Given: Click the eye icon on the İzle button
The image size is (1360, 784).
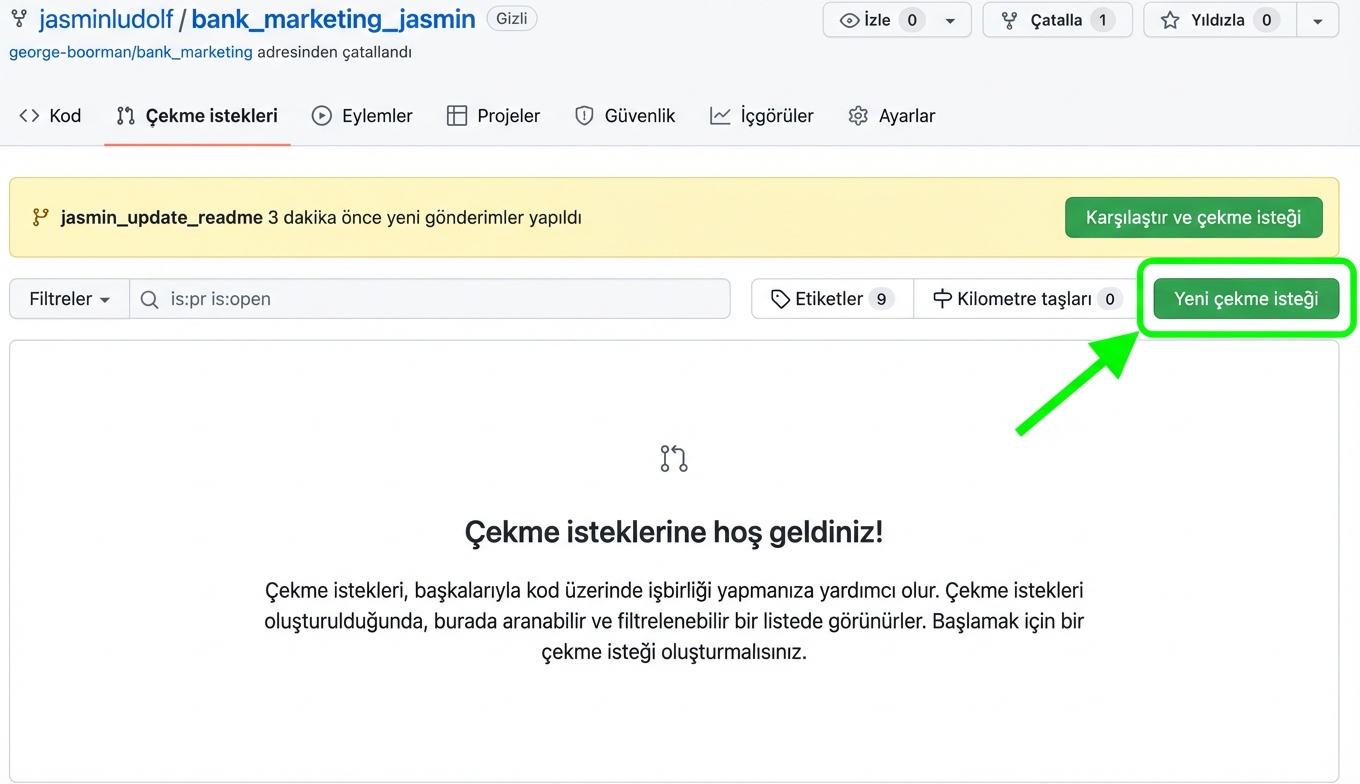Looking at the screenshot, I should [849, 20].
